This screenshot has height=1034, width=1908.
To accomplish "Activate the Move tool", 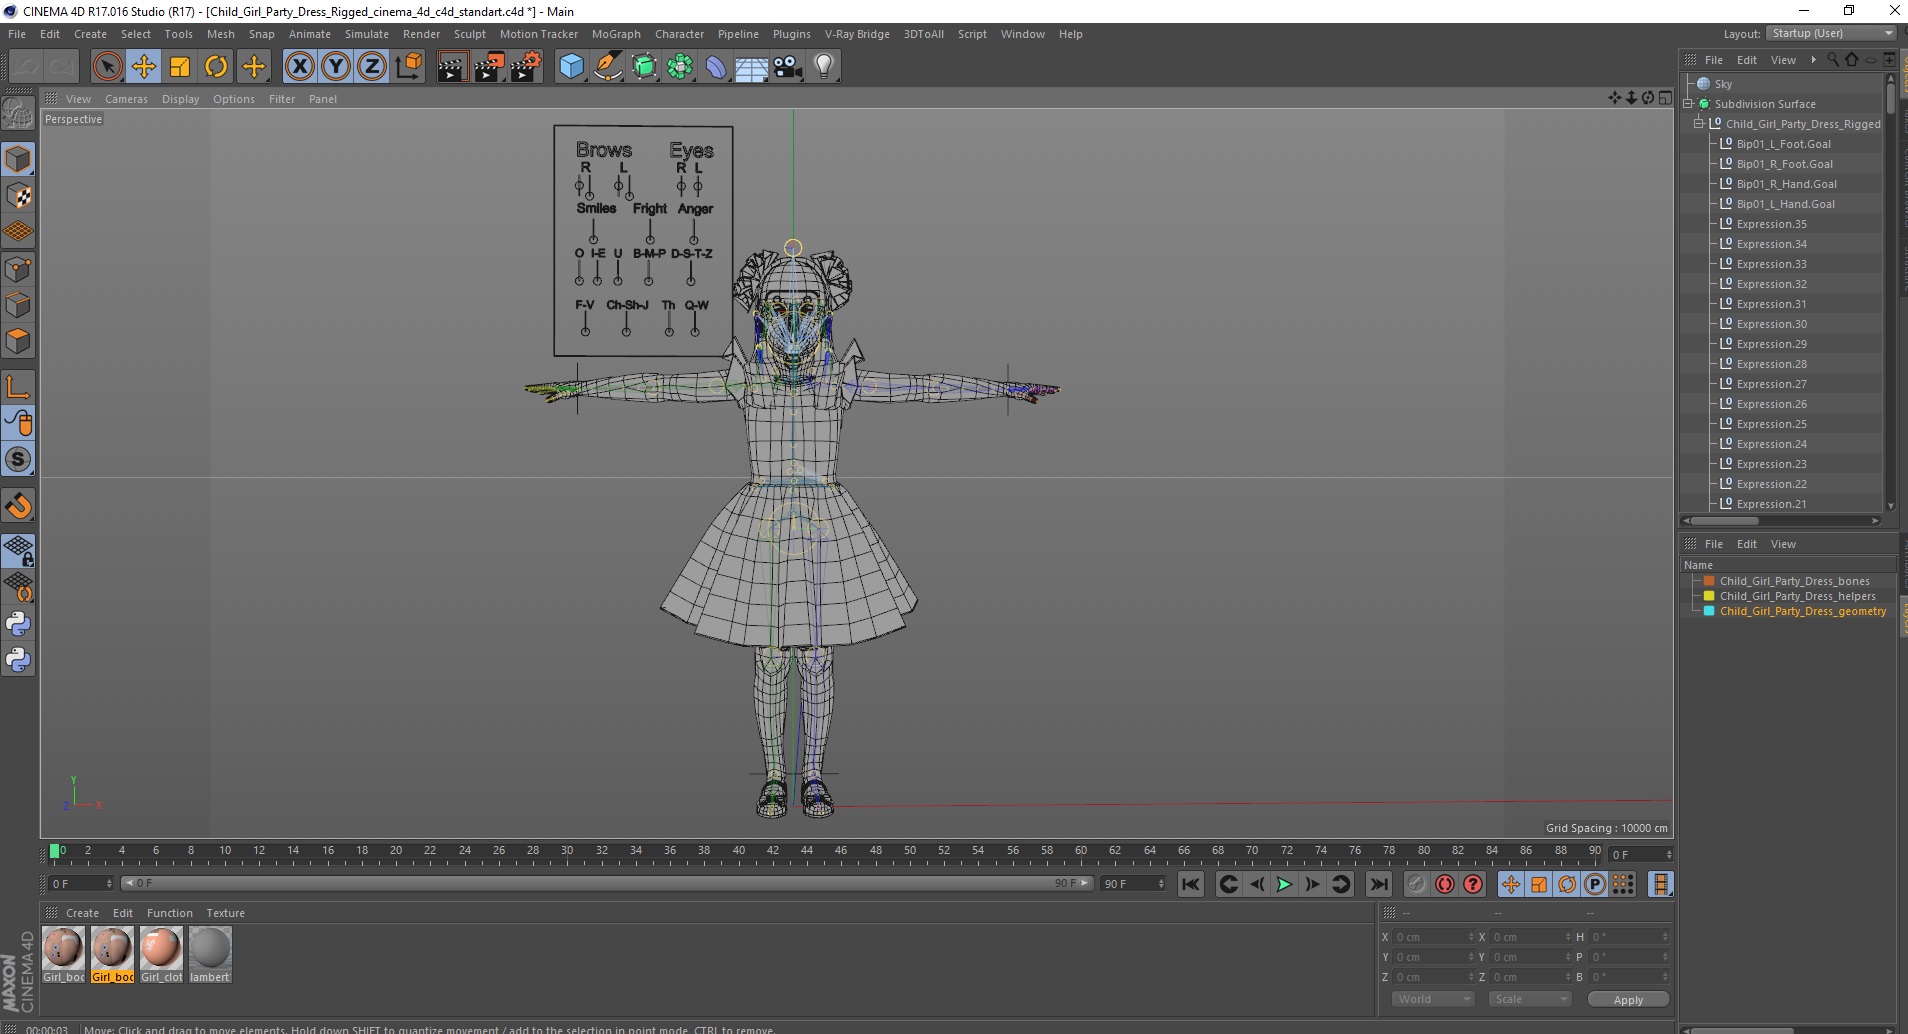I will click(x=144, y=67).
